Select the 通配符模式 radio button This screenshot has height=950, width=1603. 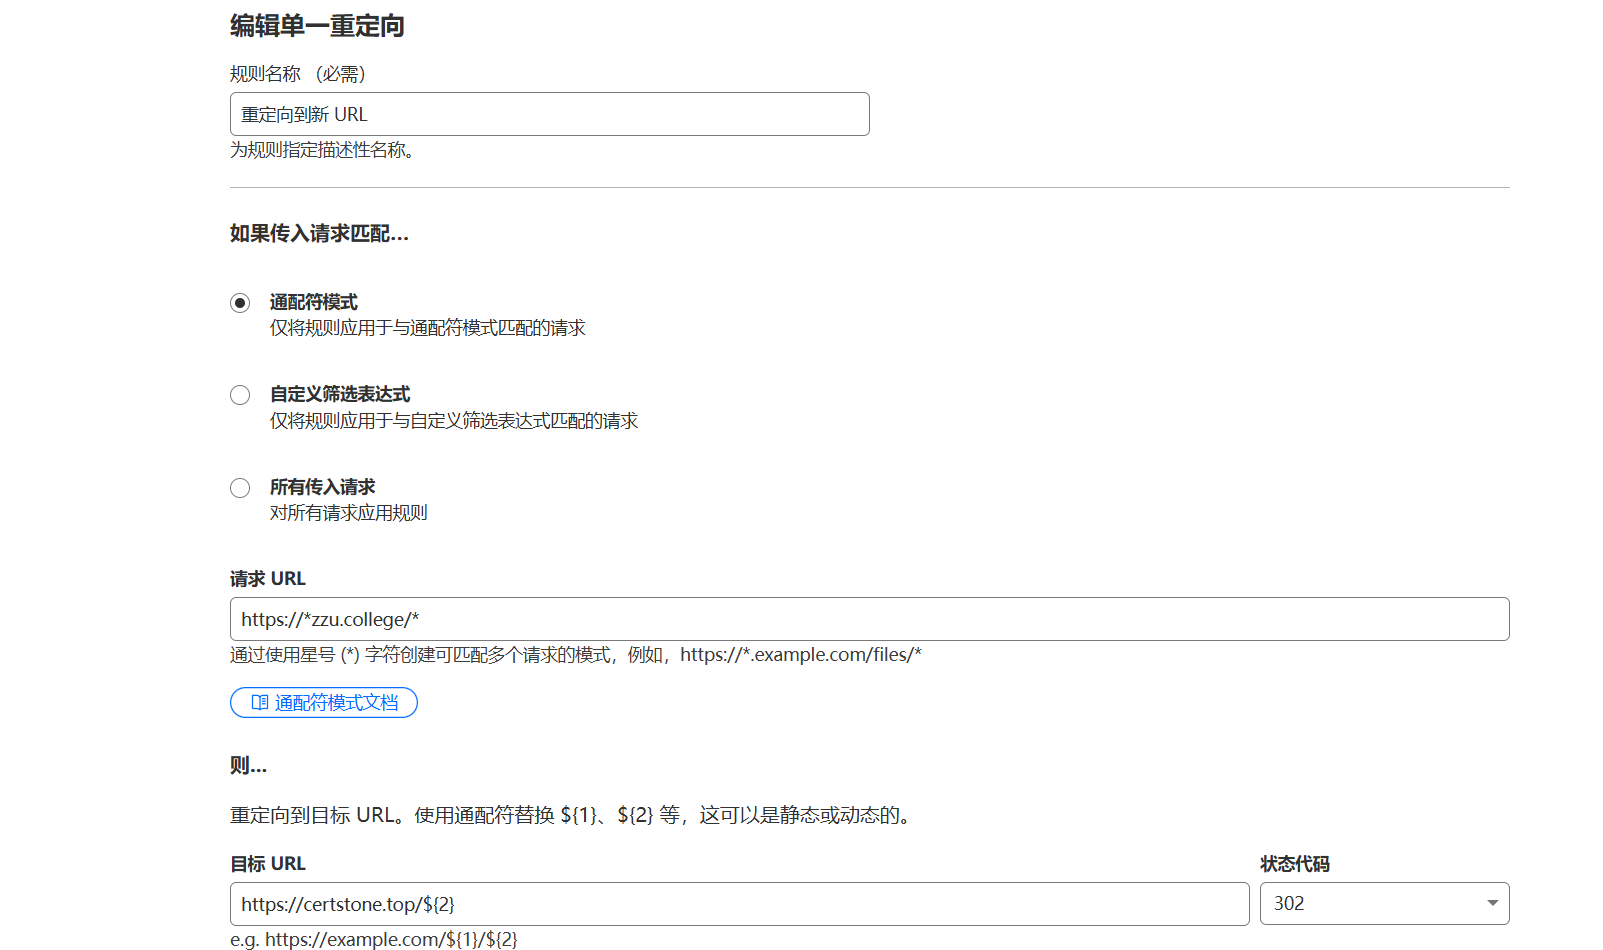coord(240,302)
